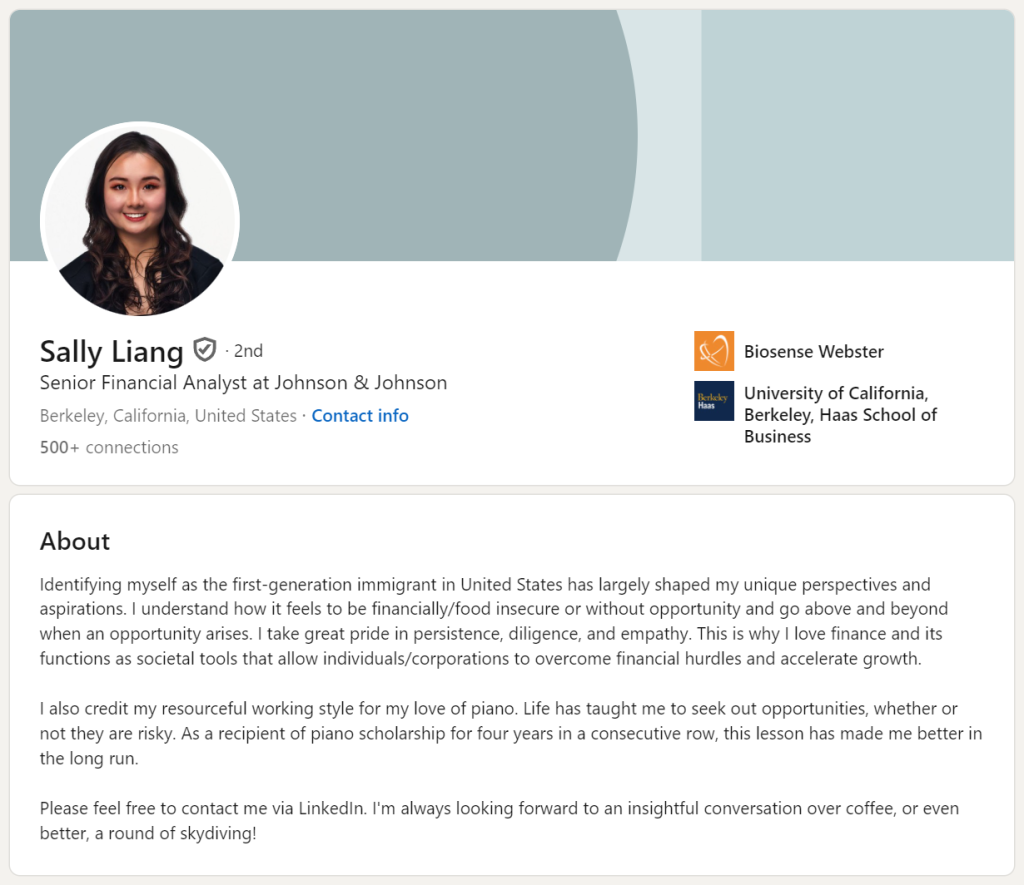Click the verified profile shield badge
The height and width of the screenshot is (885, 1024).
point(206,350)
